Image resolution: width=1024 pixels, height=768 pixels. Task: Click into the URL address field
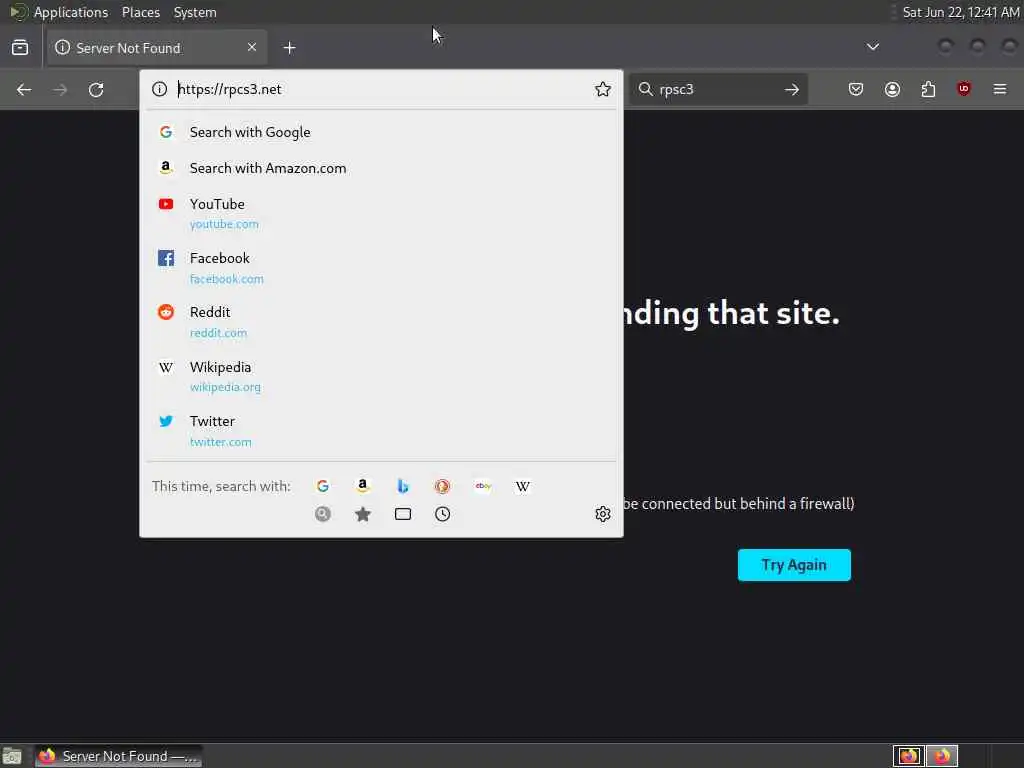click(x=382, y=89)
